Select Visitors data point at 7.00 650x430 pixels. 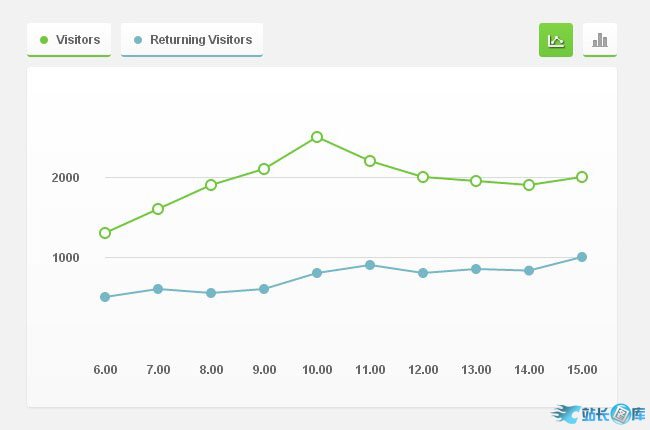click(158, 209)
